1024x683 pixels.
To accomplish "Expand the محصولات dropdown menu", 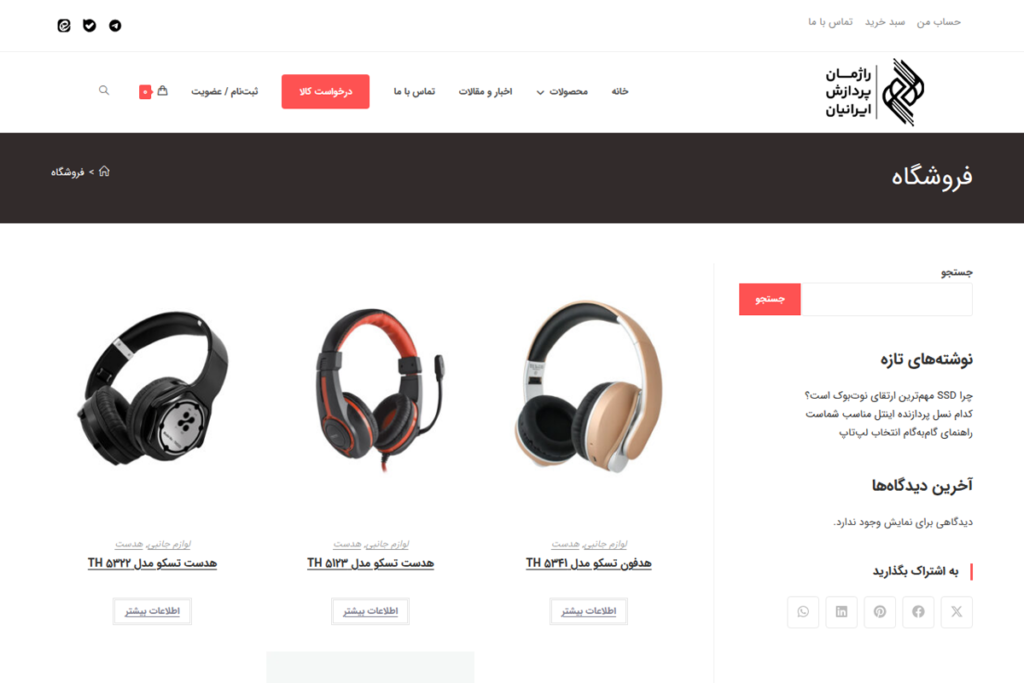I will pyautogui.click(x=562, y=91).
